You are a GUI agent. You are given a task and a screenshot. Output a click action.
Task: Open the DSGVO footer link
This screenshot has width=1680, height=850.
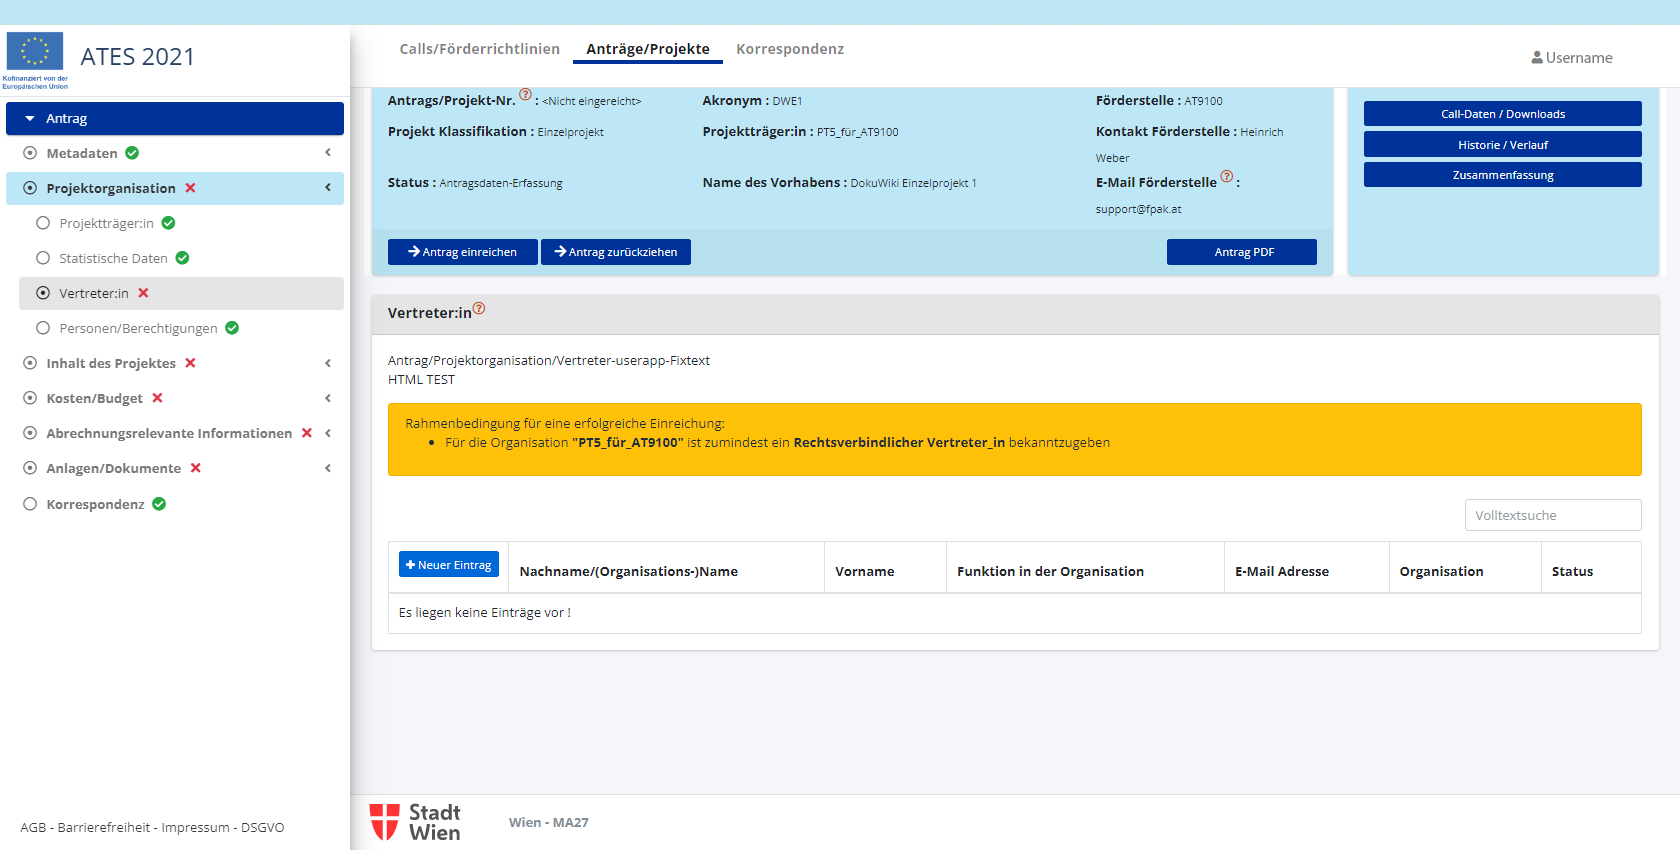263,827
